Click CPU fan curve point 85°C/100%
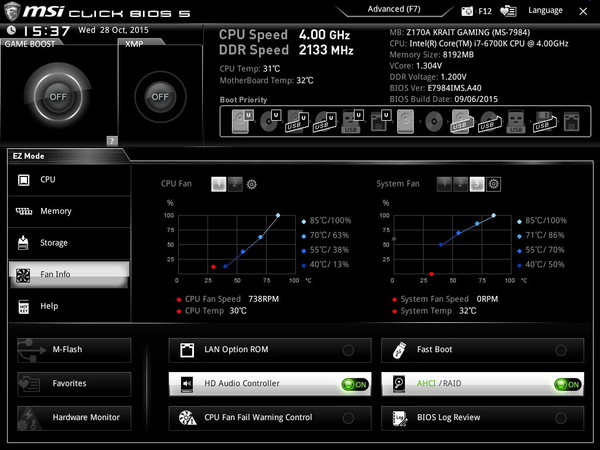Screen dimensions: 600x450 [278, 215]
